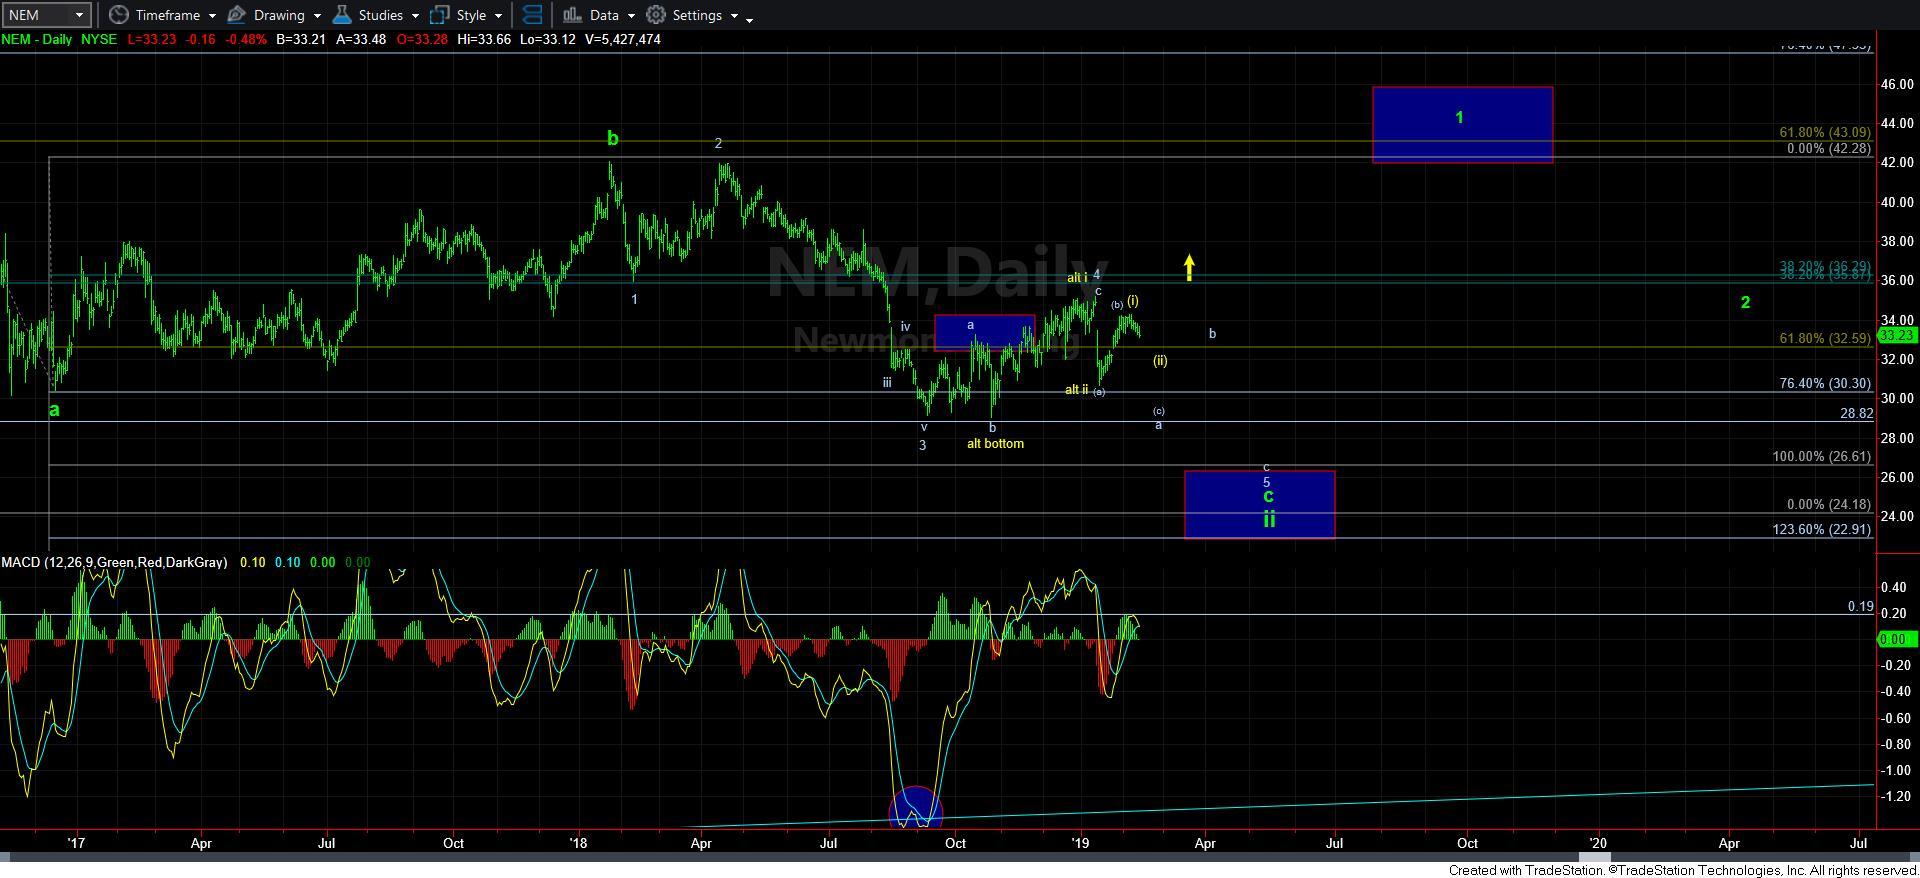1920x878 pixels.
Task: Open the Studies menu
Action: click(375, 15)
